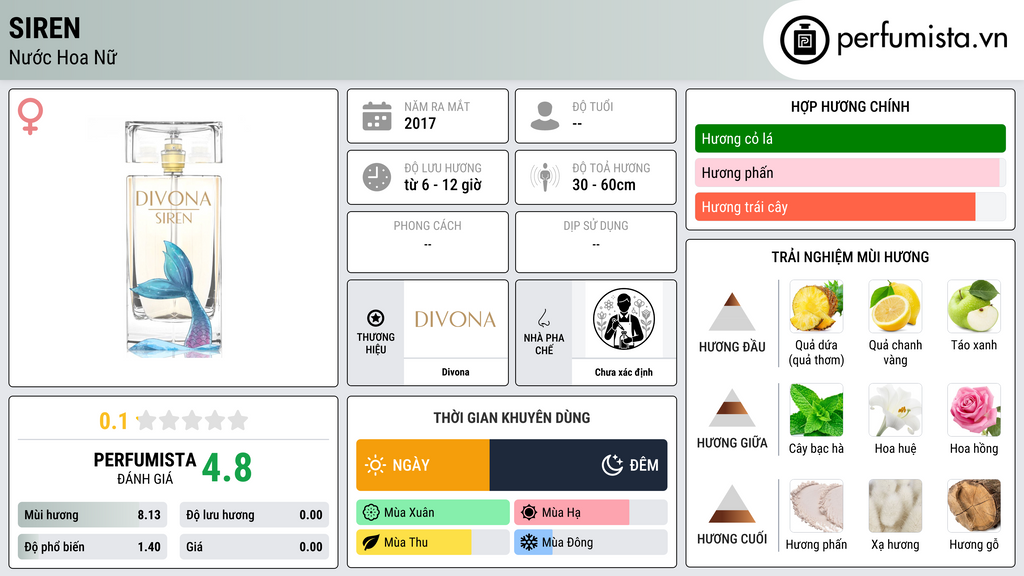Select the pink rose note image

tap(974, 409)
